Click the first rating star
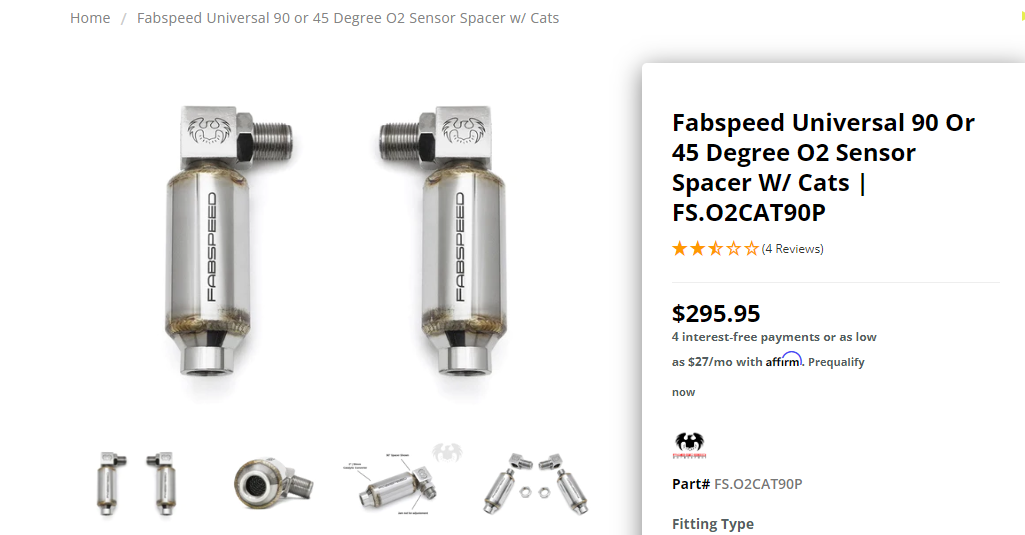1025x535 pixels. coord(680,249)
